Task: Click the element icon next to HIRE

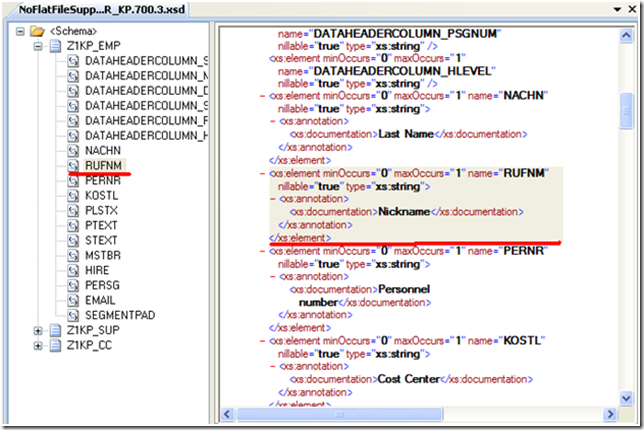Action: (73, 270)
